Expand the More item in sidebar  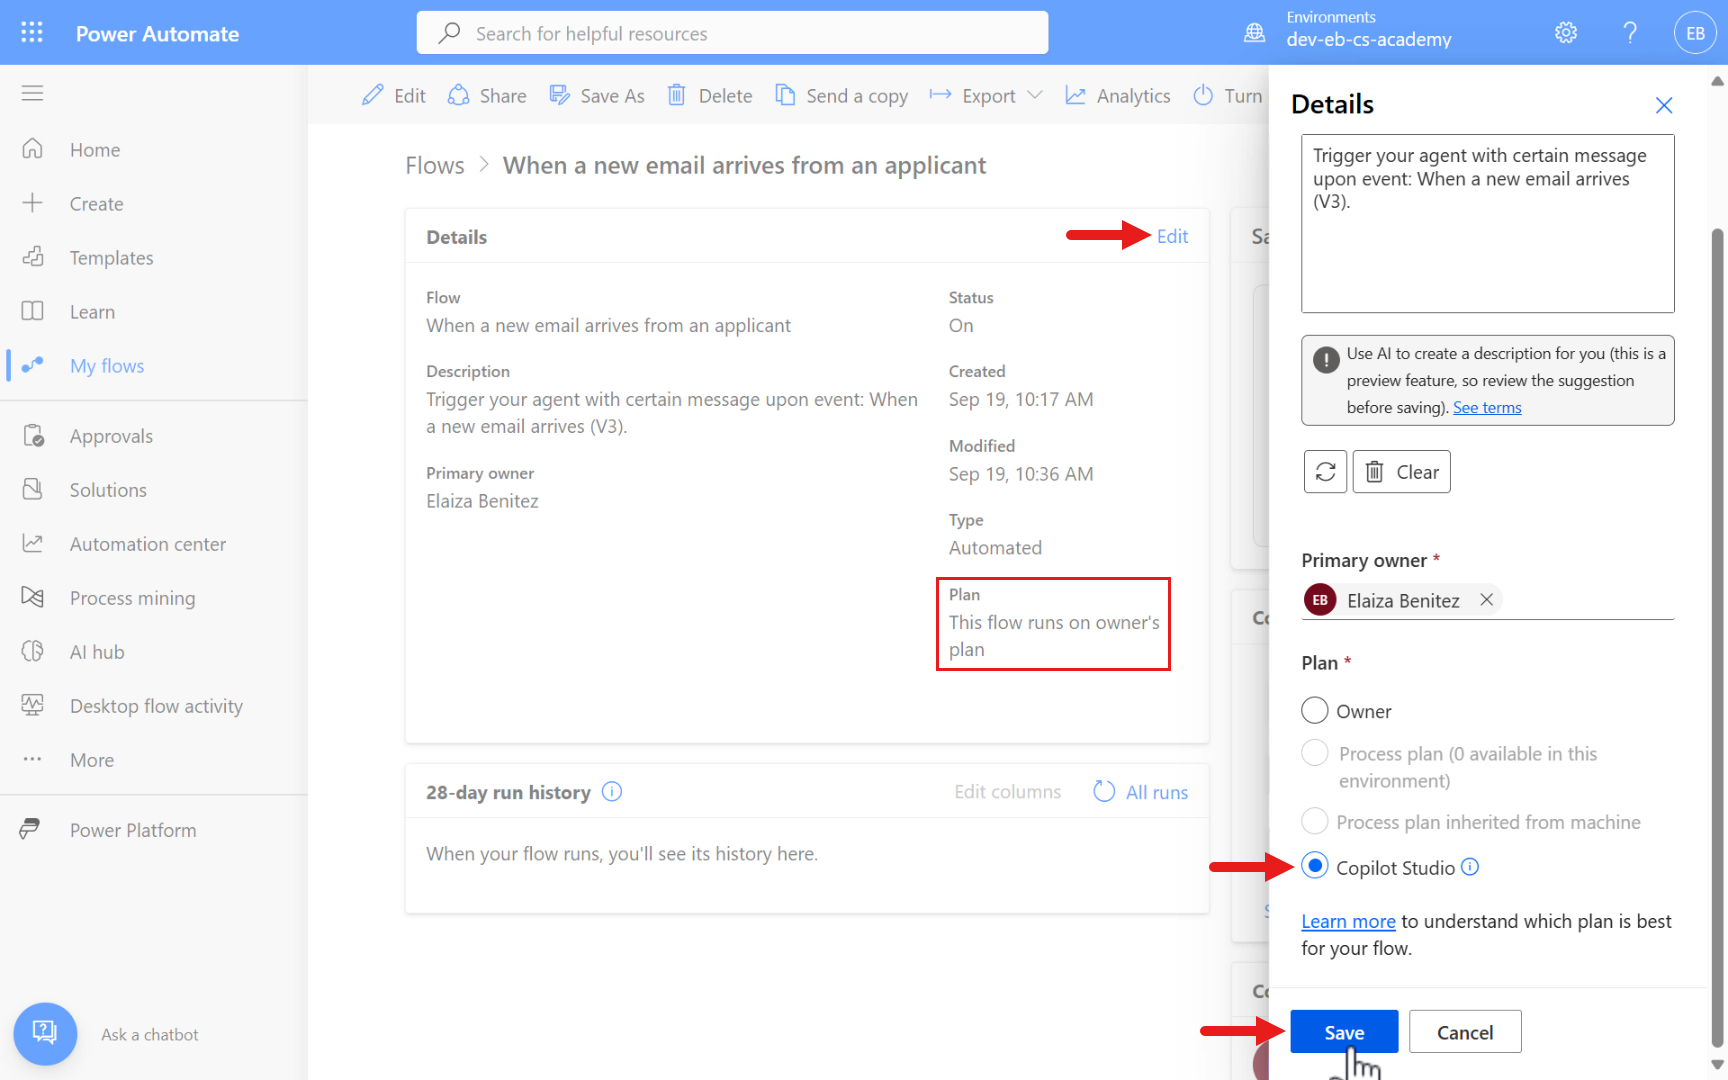pos(92,760)
